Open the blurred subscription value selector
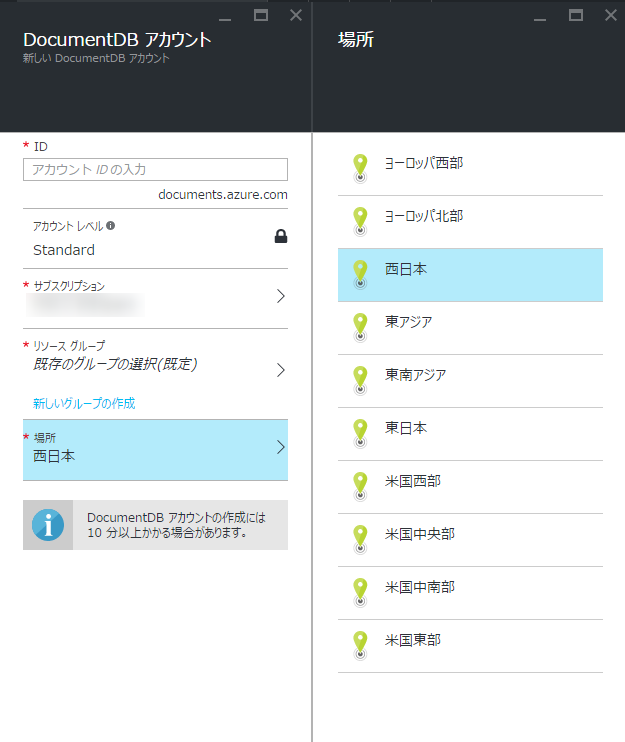The image size is (625, 742). tap(85, 305)
